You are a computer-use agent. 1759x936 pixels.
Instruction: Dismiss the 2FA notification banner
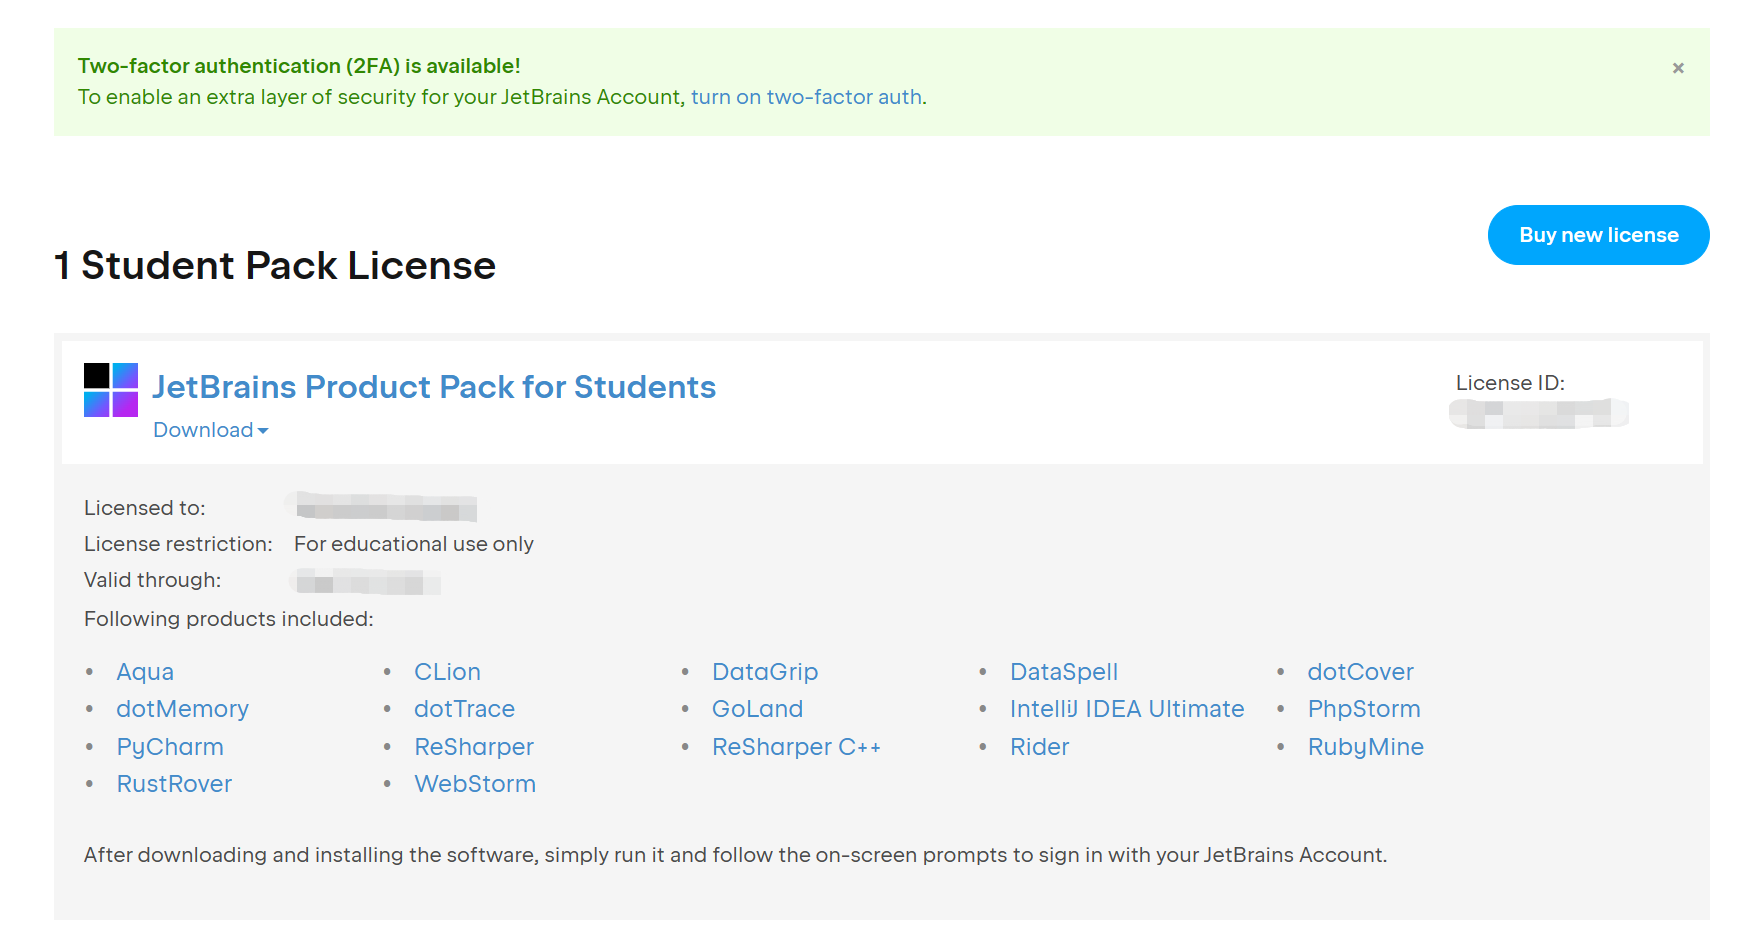(1678, 68)
